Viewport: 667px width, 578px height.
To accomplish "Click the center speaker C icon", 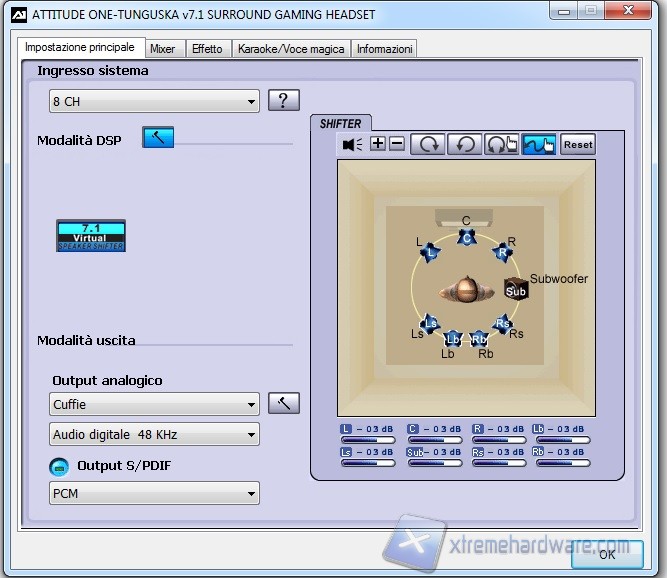I will coord(466,237).
